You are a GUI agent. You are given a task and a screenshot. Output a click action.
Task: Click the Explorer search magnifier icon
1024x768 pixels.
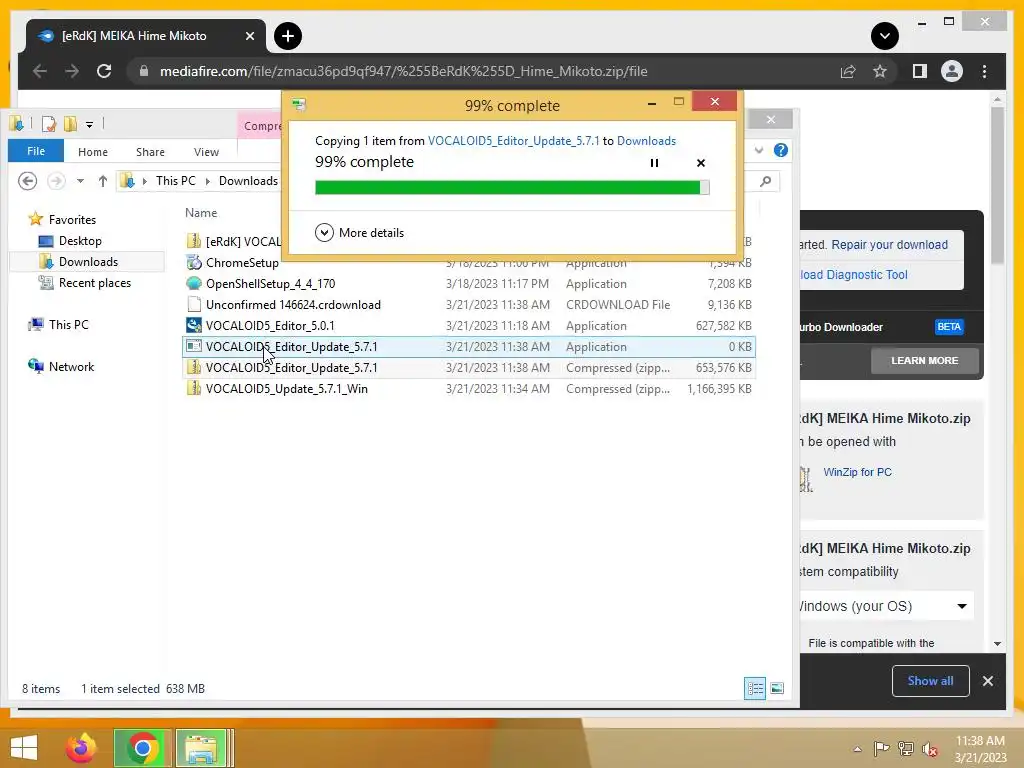tap(765, 181)
